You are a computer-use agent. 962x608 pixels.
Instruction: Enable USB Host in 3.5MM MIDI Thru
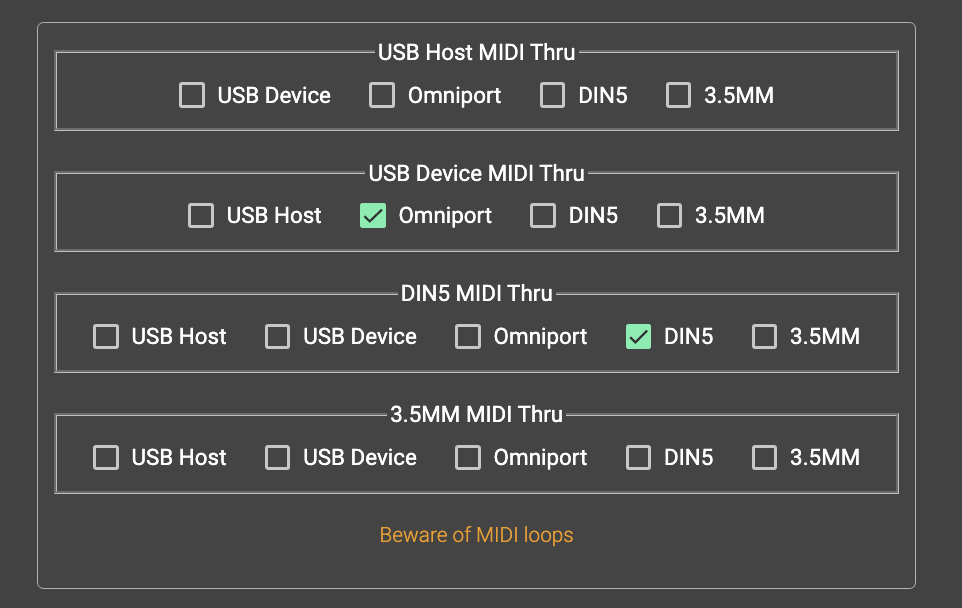[106, 458]
